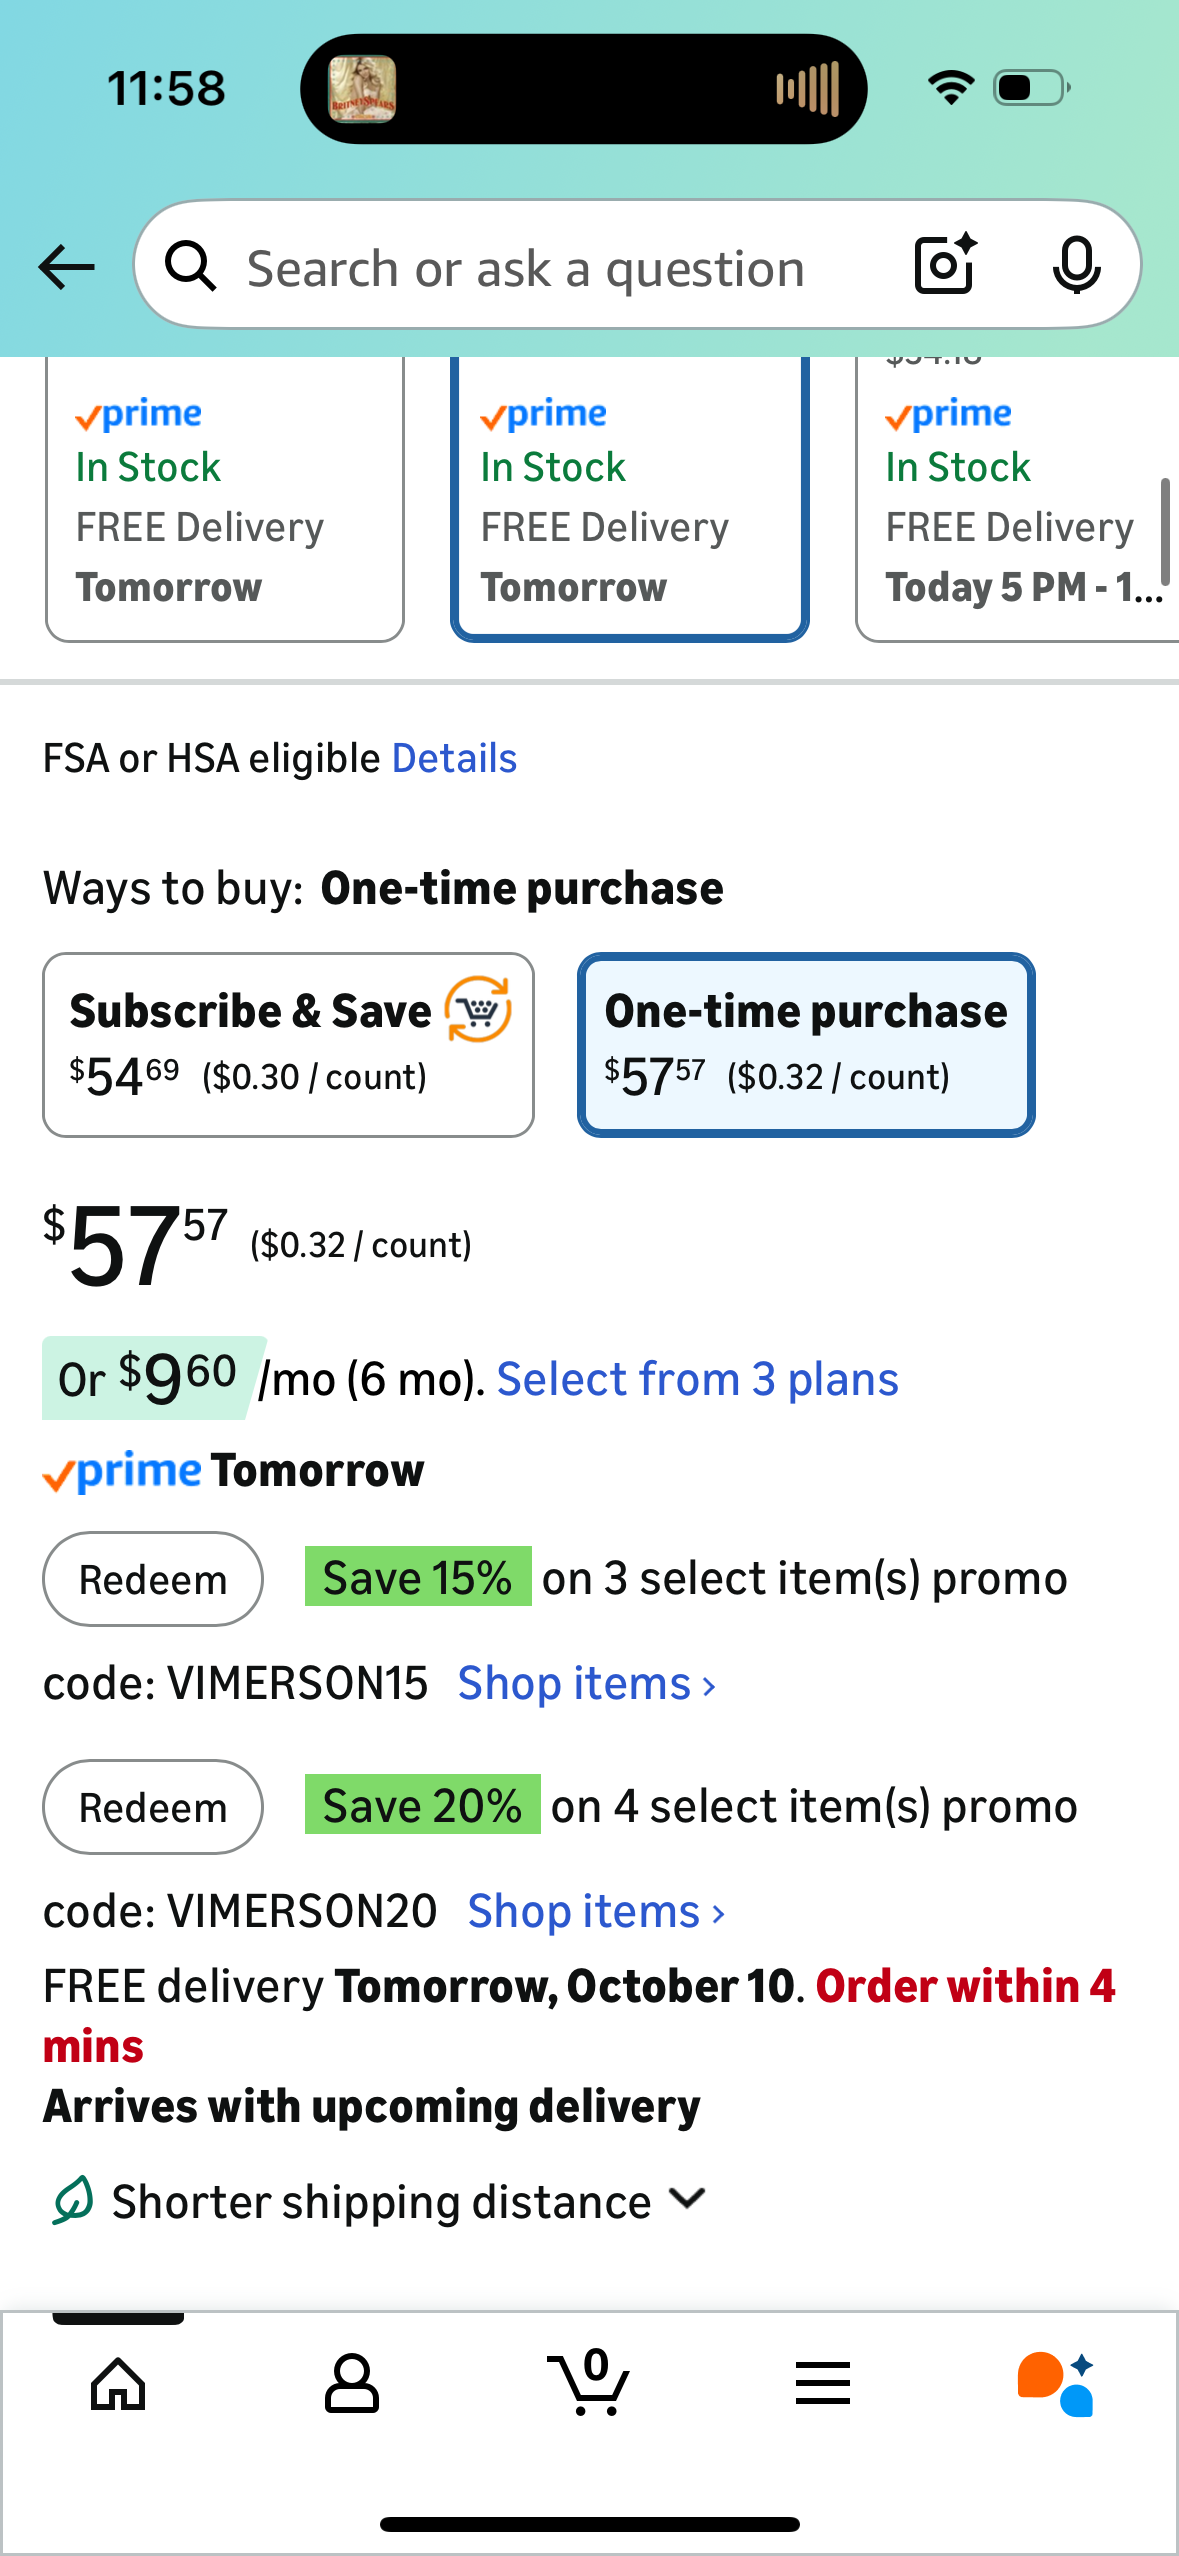Tap the microphone voice search icon
The width and height of the screenshot is (1179, 2556).
(x=1076, y=266)
